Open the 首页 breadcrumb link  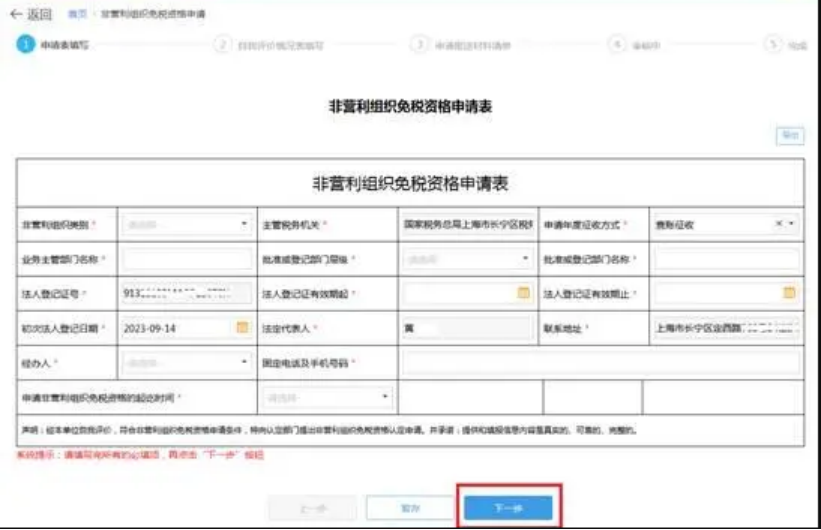click(x=77, y=14)
